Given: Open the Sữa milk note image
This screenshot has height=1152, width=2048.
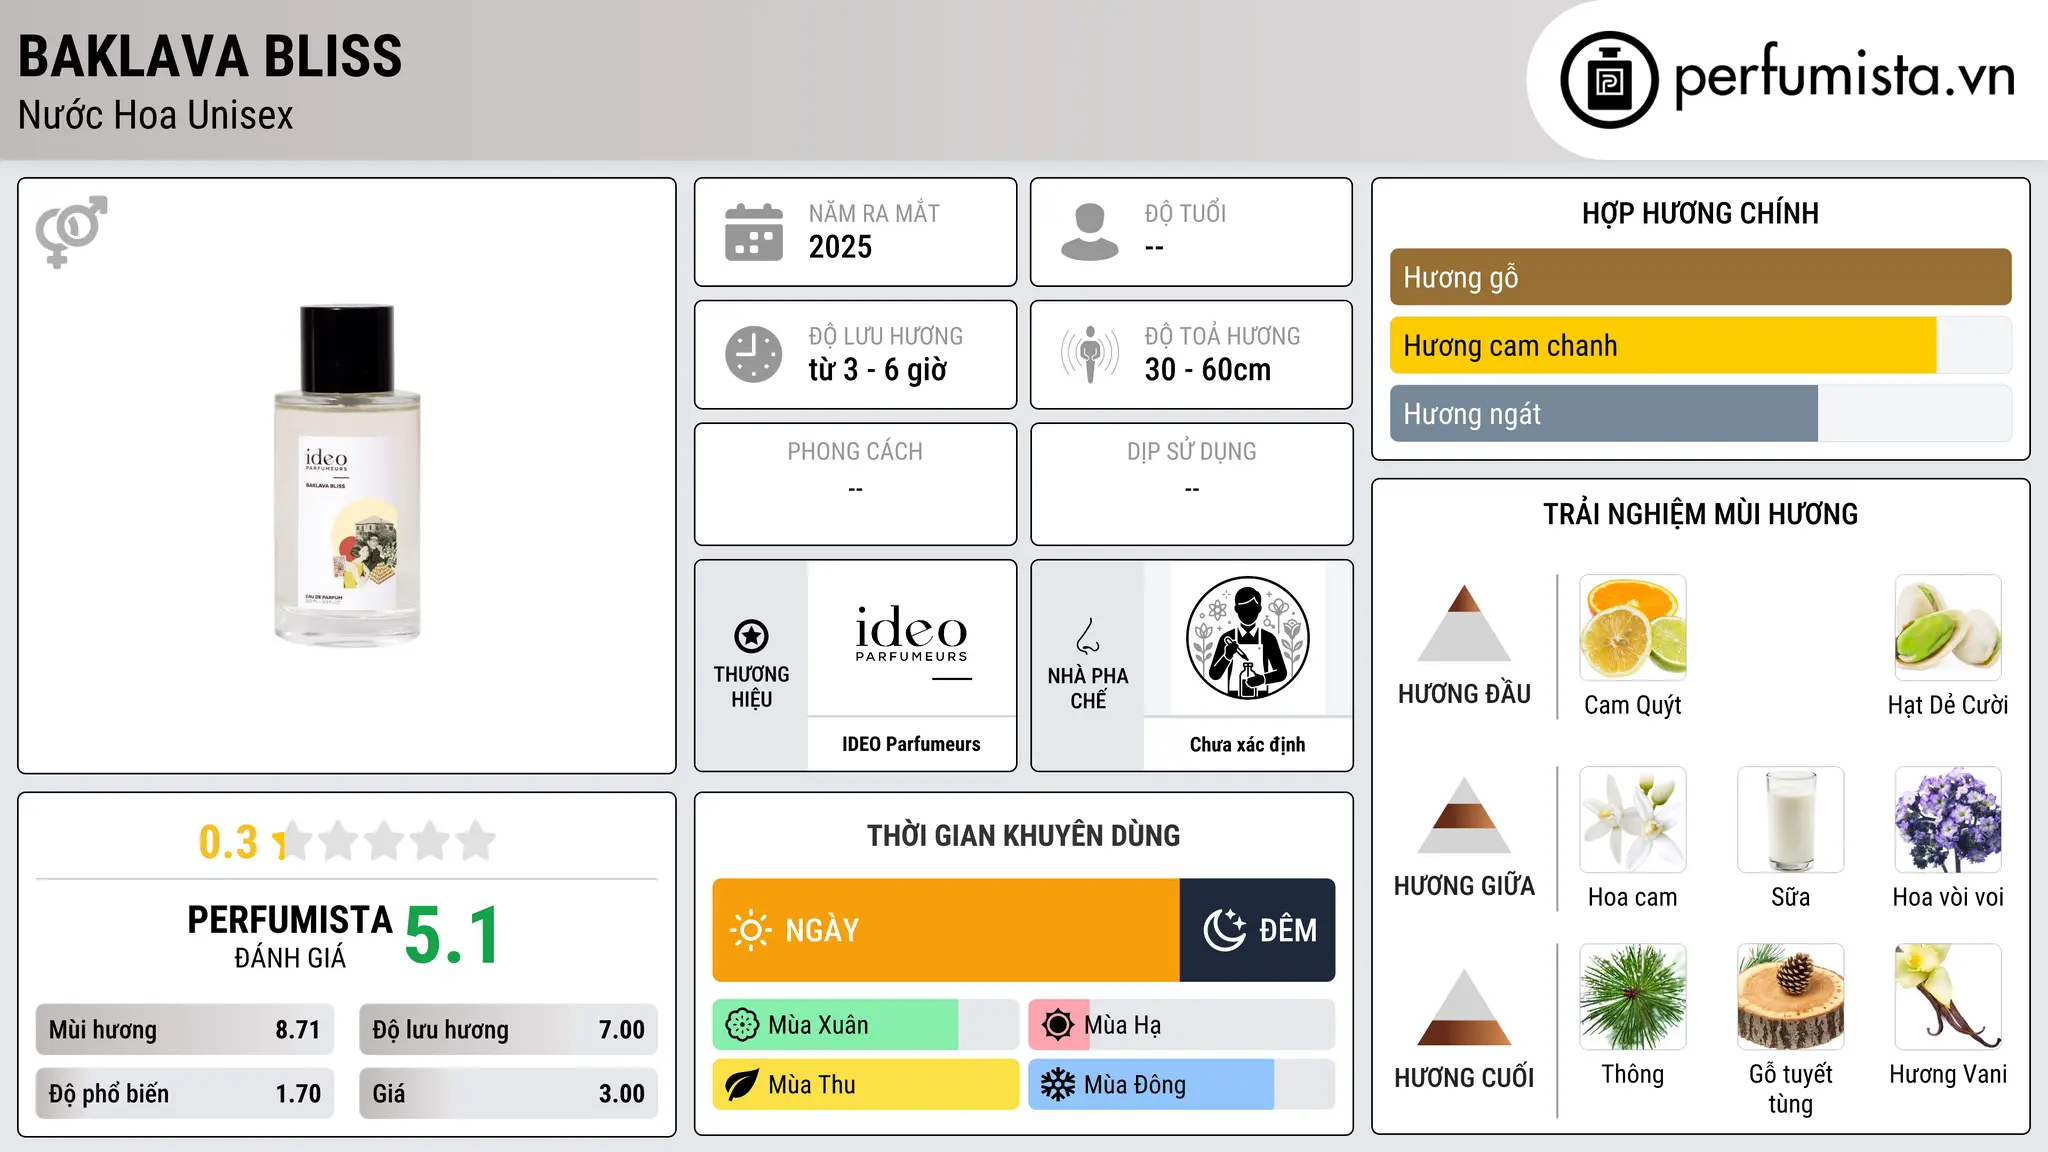Looking at the screenshot, I should (x=1791, y=820).
